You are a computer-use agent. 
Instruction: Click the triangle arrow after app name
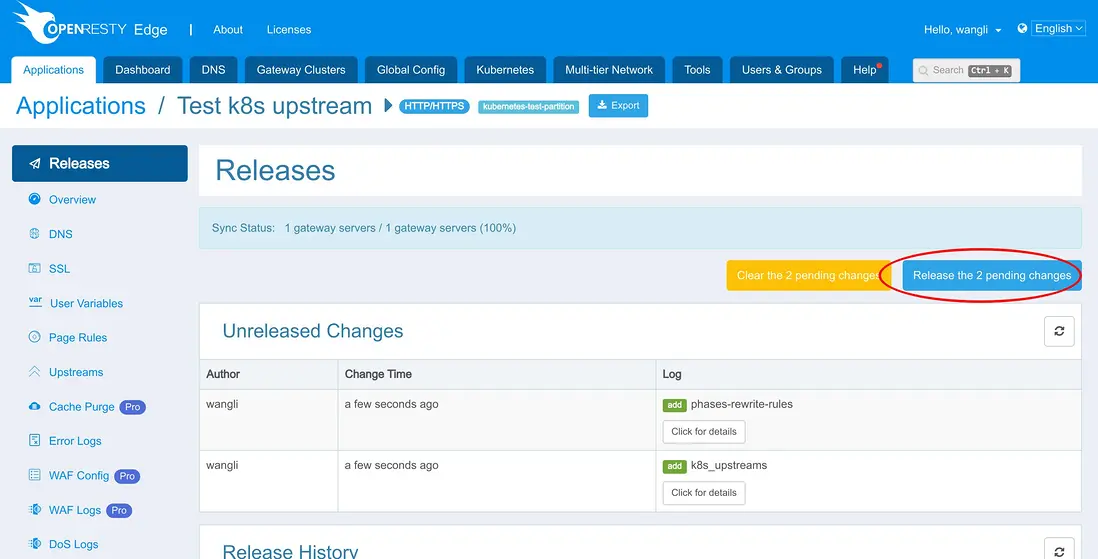pos(389,106)
